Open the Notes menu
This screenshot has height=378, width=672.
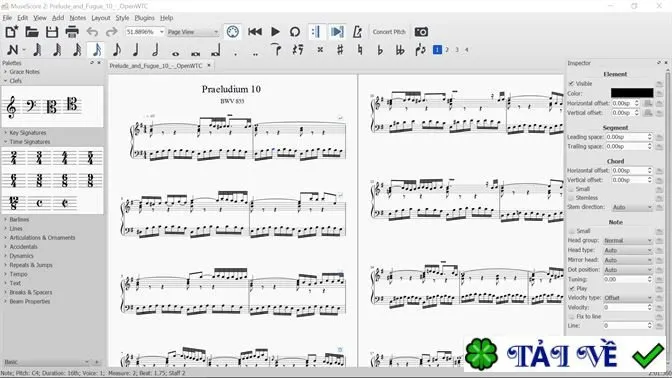click(78, 18)
